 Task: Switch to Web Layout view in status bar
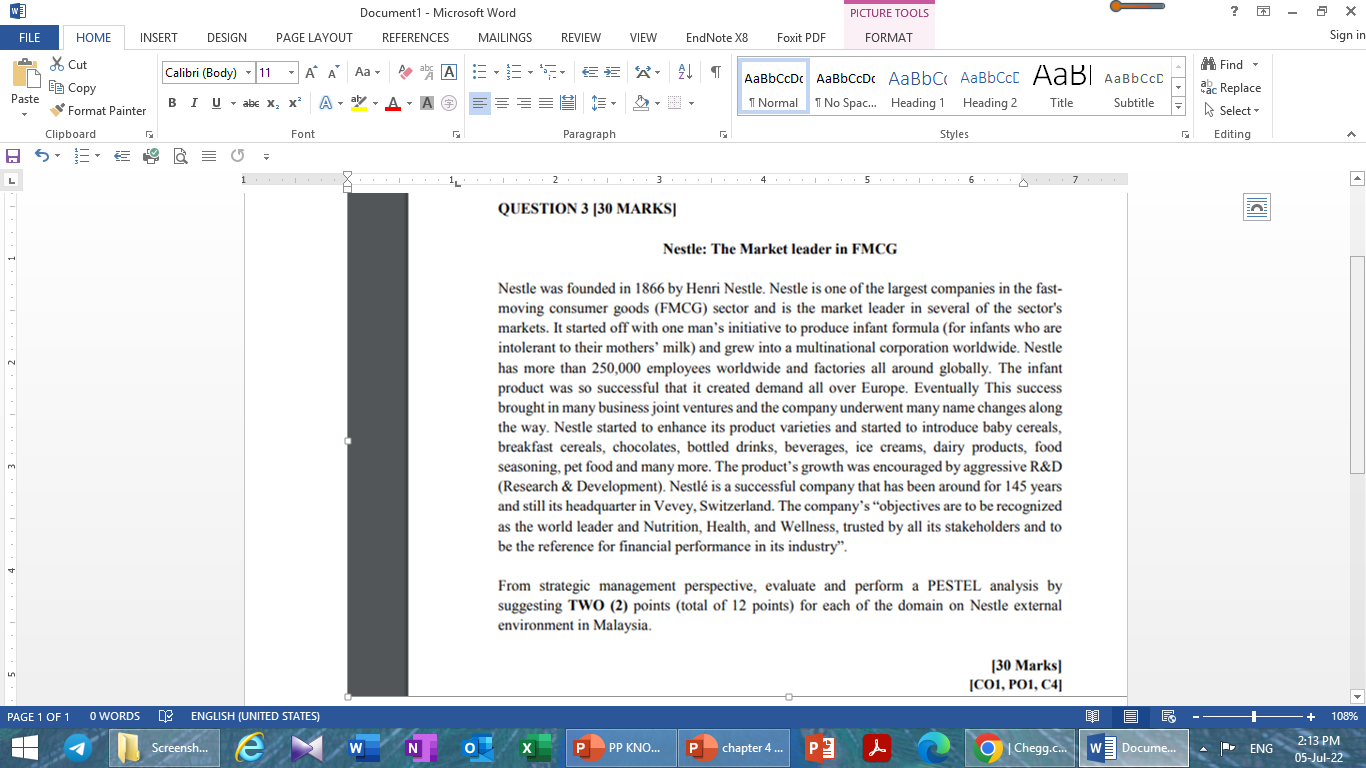(x=1167, y=717)
